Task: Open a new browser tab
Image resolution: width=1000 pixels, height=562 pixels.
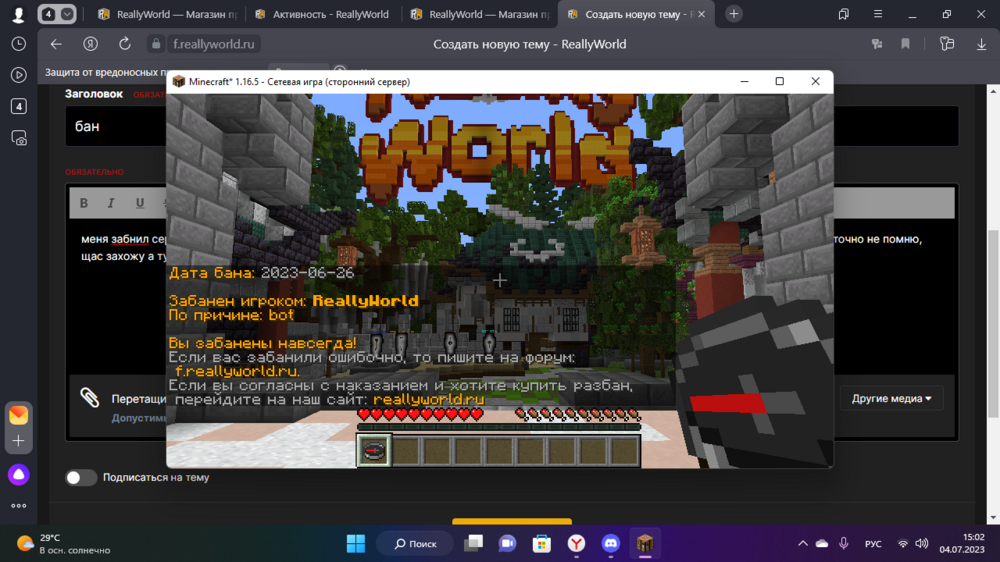Action: pyautogui.click(x=734, y=14)
